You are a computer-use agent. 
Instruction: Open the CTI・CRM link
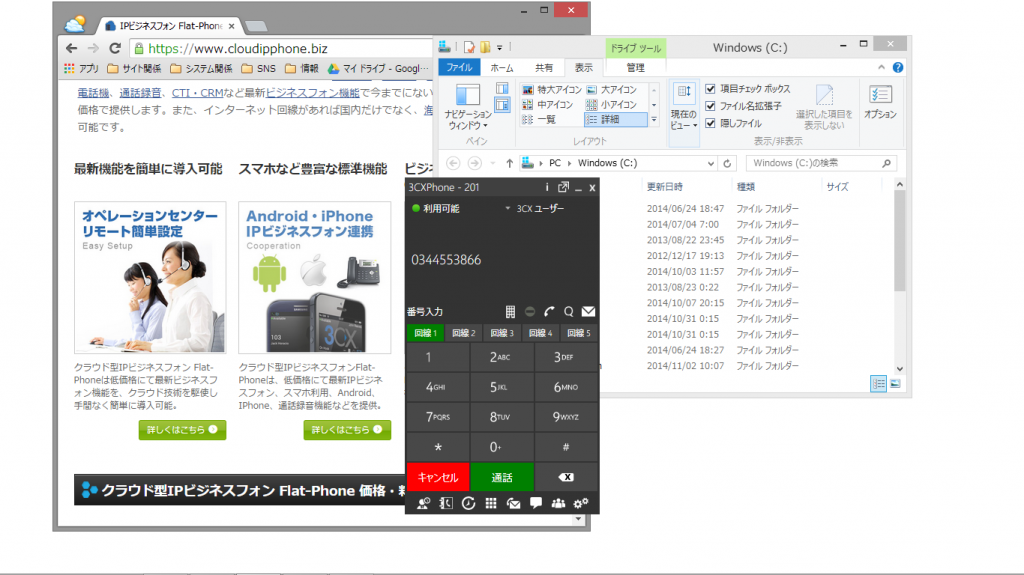pos(197,93)
